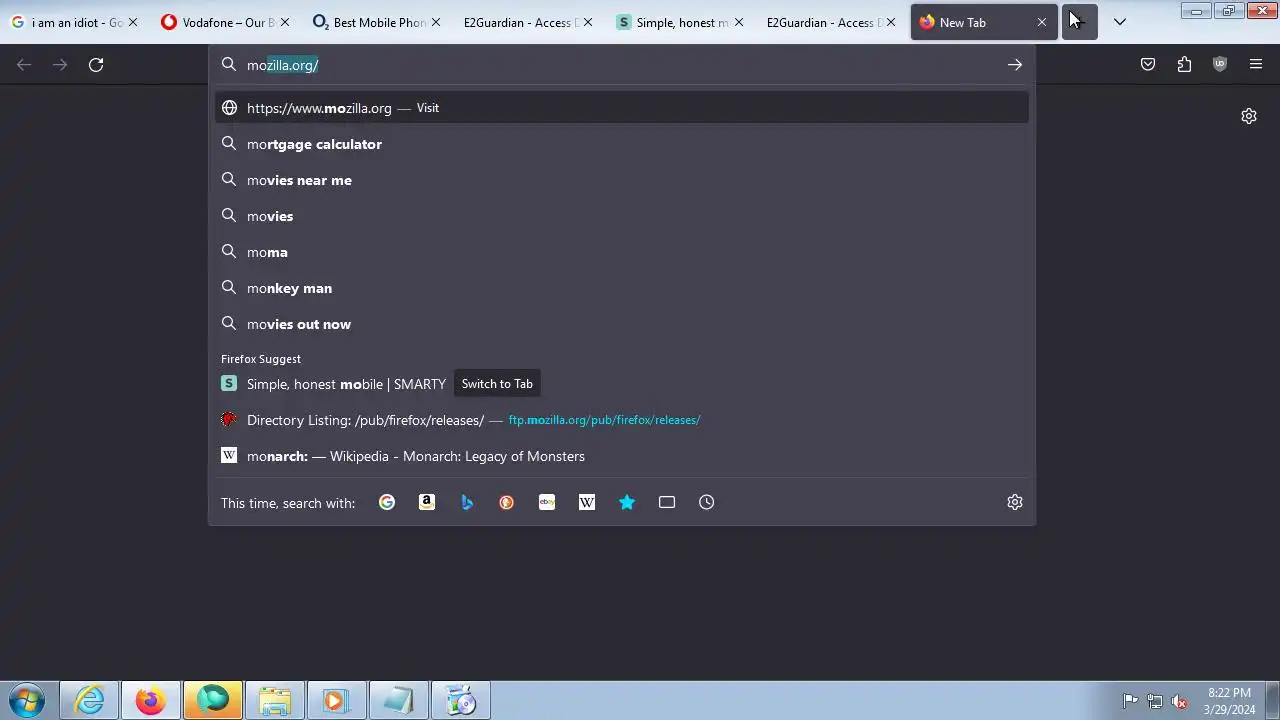The image size is (1280, 720).
Task: Search with Google one-off icon
Action: (387, 502)
